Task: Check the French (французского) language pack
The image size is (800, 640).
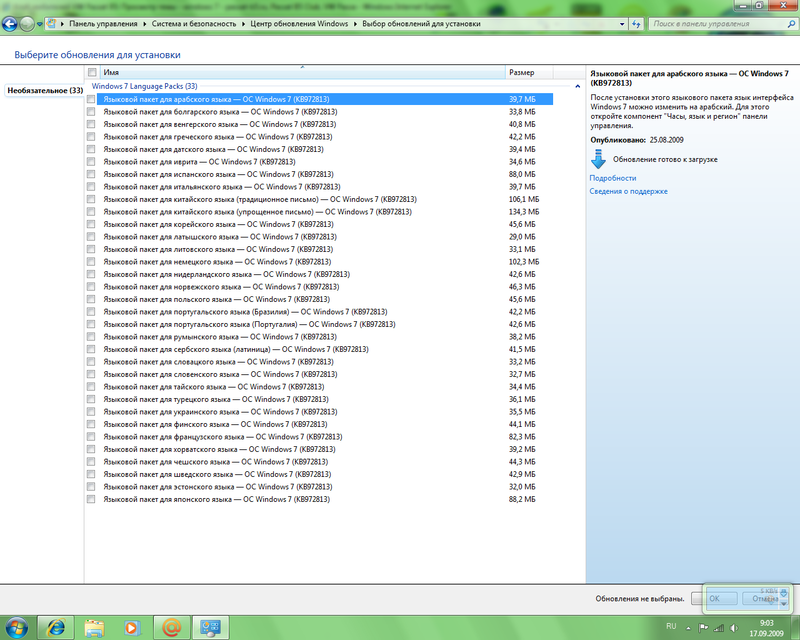Action: [x=91, y=436]
